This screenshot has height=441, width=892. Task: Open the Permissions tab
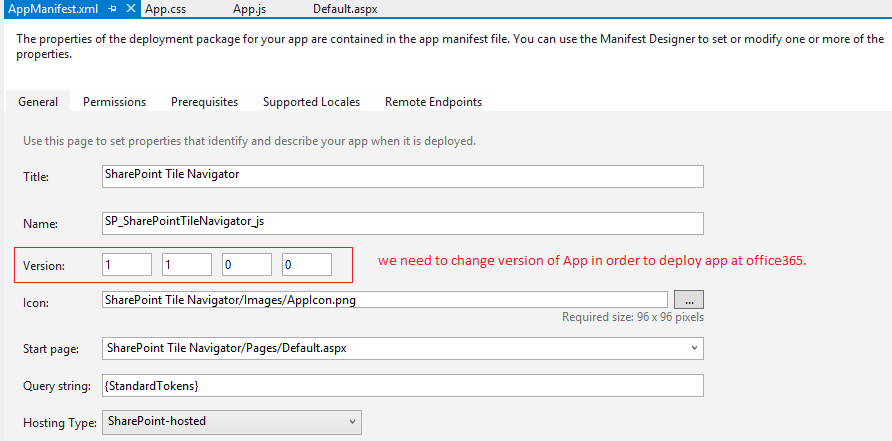pos(114,102)
